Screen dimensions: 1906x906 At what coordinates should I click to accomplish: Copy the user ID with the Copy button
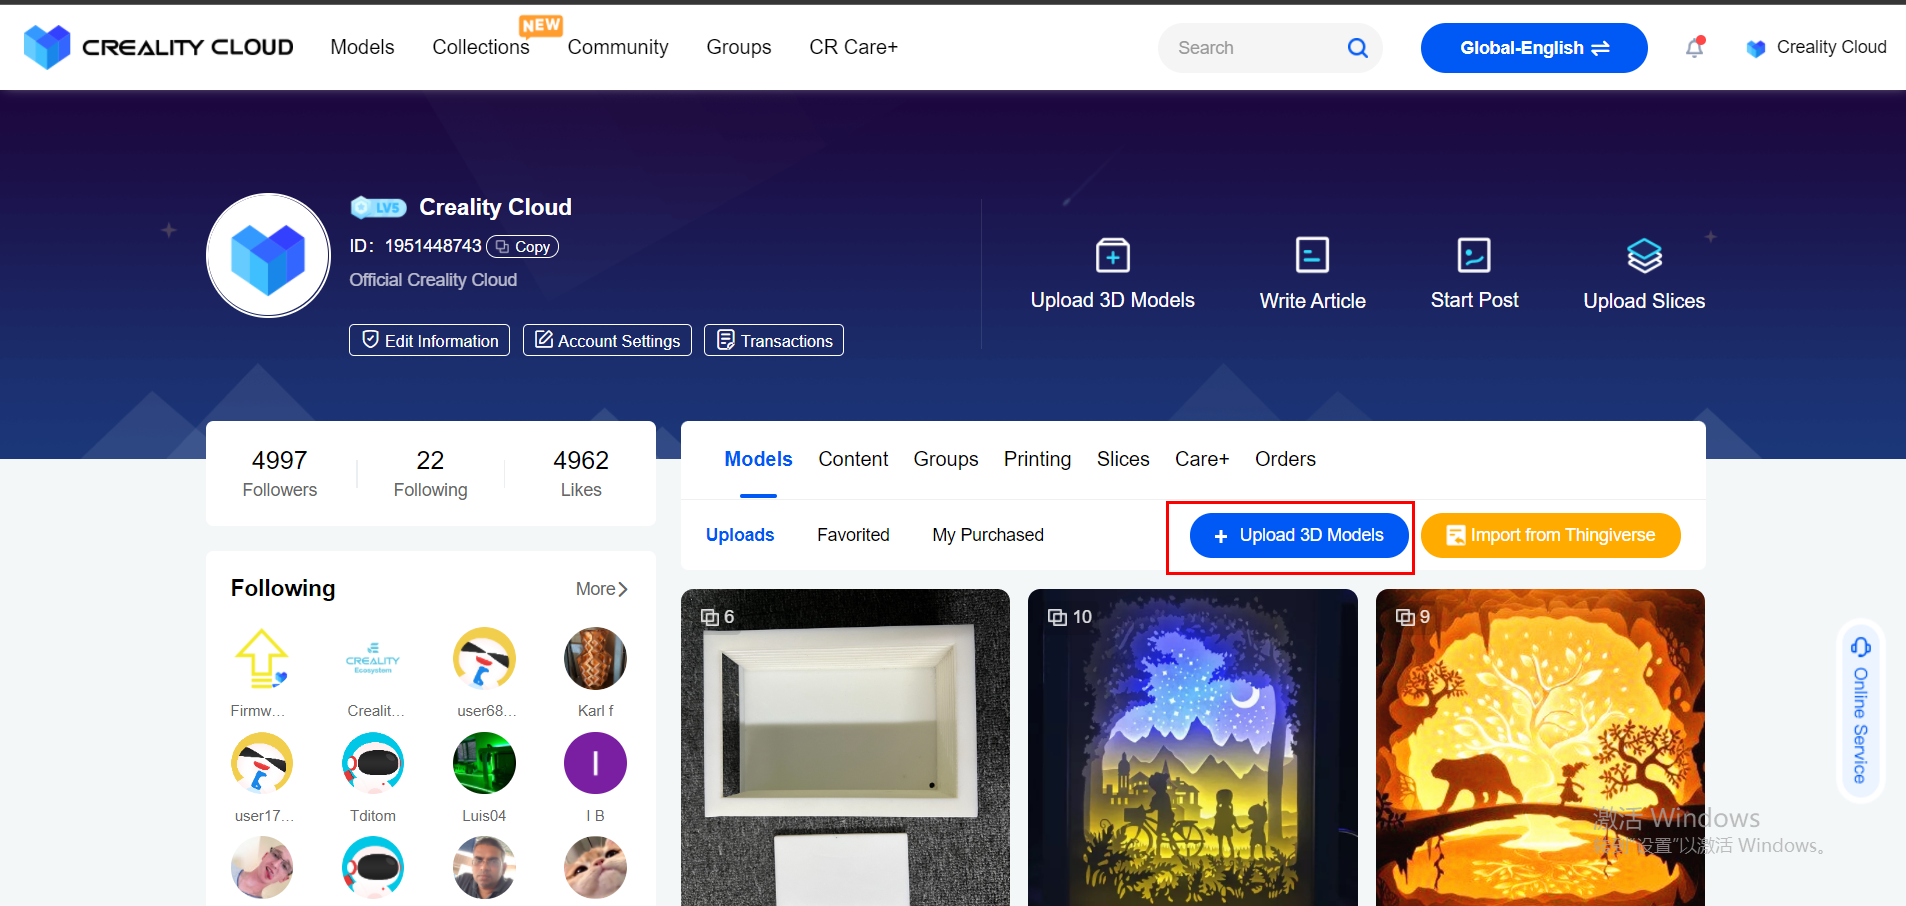pyautogui.click(x=521, y=246)
